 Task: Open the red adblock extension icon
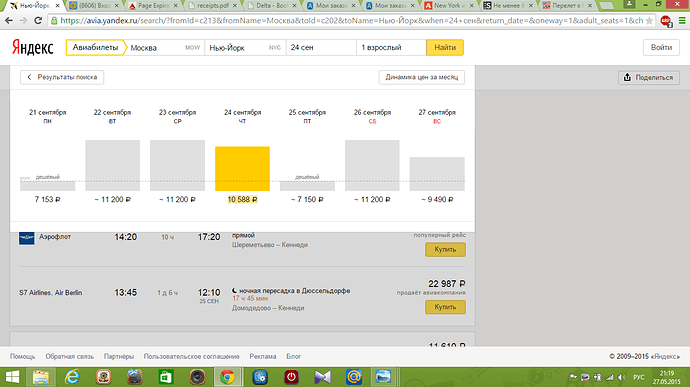pos(666,21)
